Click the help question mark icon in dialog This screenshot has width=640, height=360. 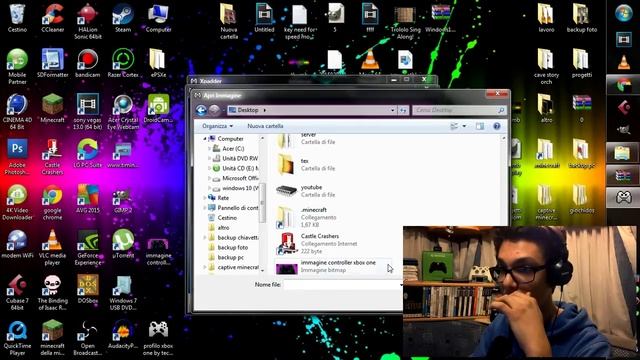pyautogui.click(x=497, y=126)
